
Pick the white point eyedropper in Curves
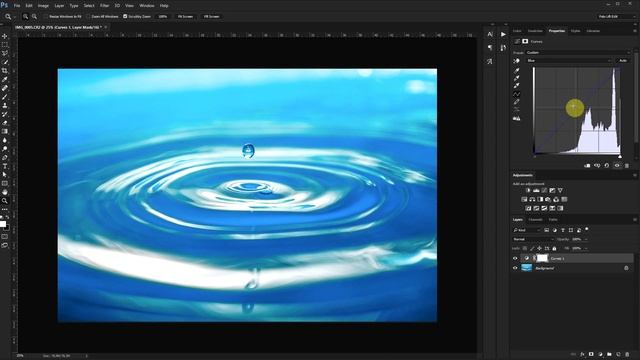click(516, 86)
